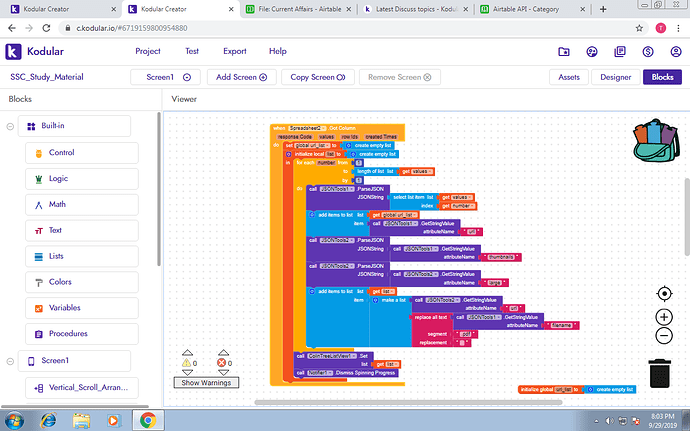690x431 pixels.
Task: Collapse the Screen1 component tree
Action: (10, 361)
